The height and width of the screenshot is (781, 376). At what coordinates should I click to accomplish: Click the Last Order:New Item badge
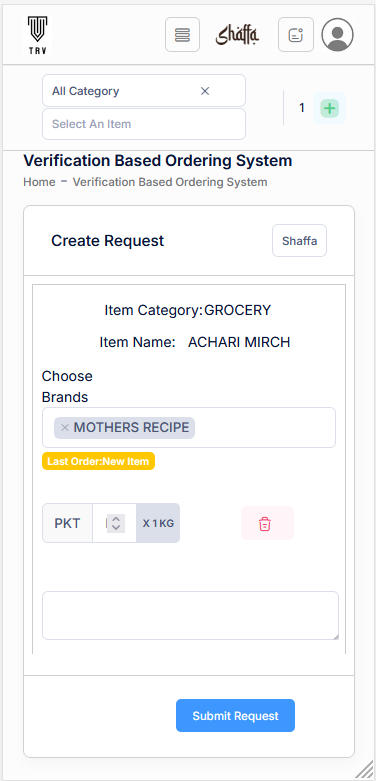(98, 461)
